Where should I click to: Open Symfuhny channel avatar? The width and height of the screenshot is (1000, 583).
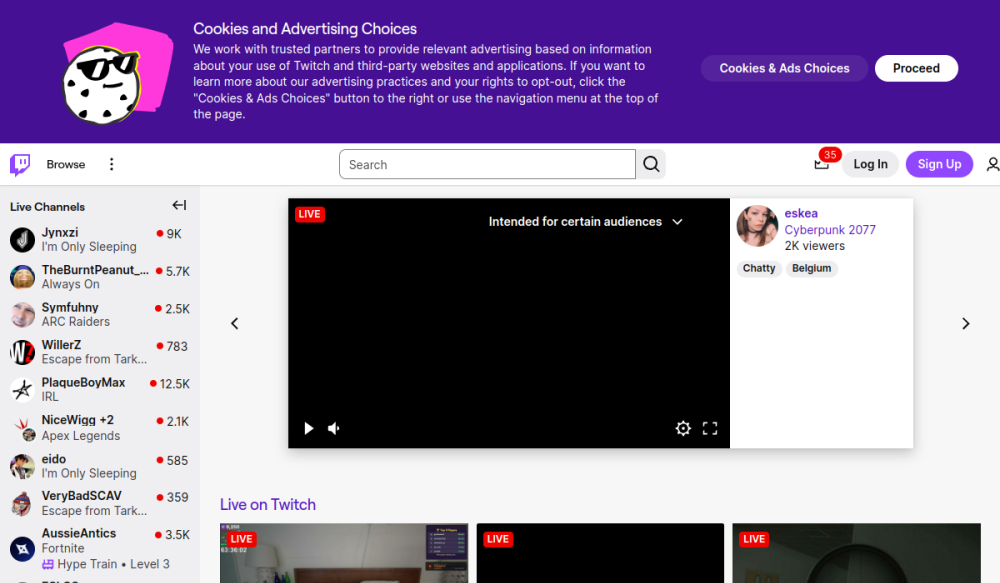(x=22, y=315)
